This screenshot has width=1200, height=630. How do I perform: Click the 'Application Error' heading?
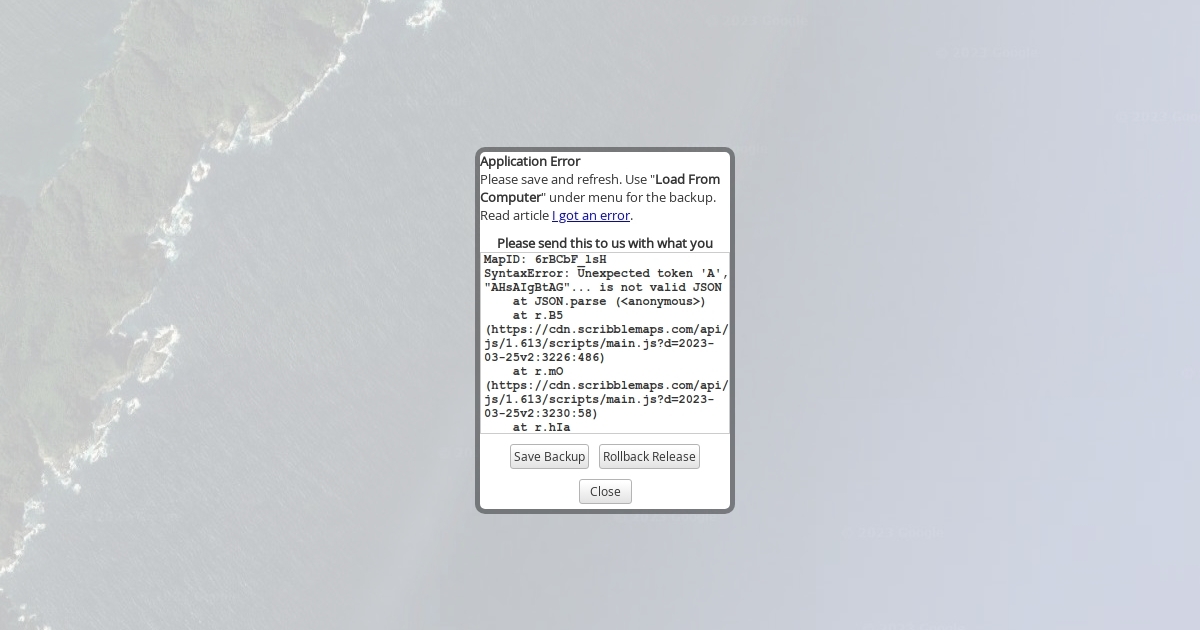click(x=530, y=161)
